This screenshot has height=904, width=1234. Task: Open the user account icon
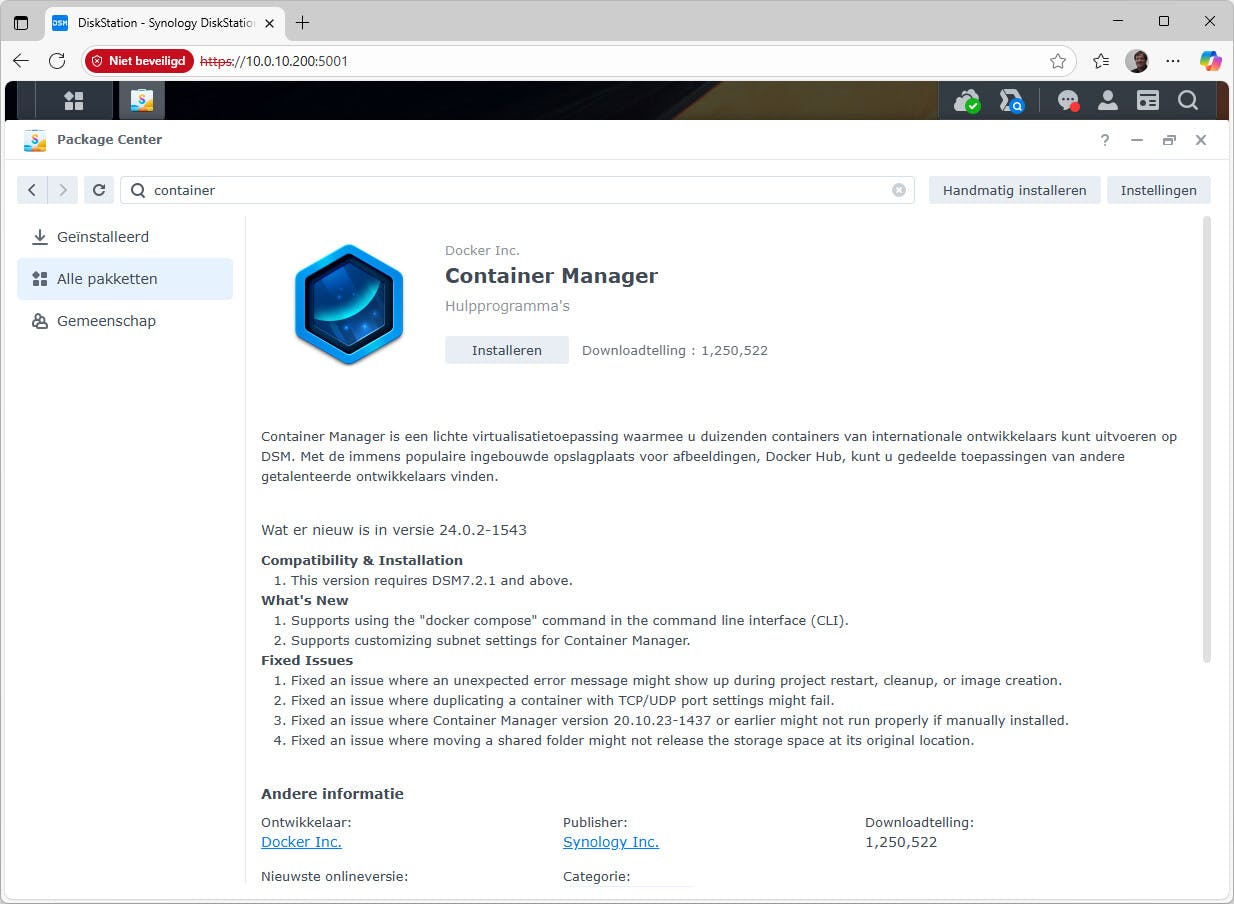coord(1107,100)
